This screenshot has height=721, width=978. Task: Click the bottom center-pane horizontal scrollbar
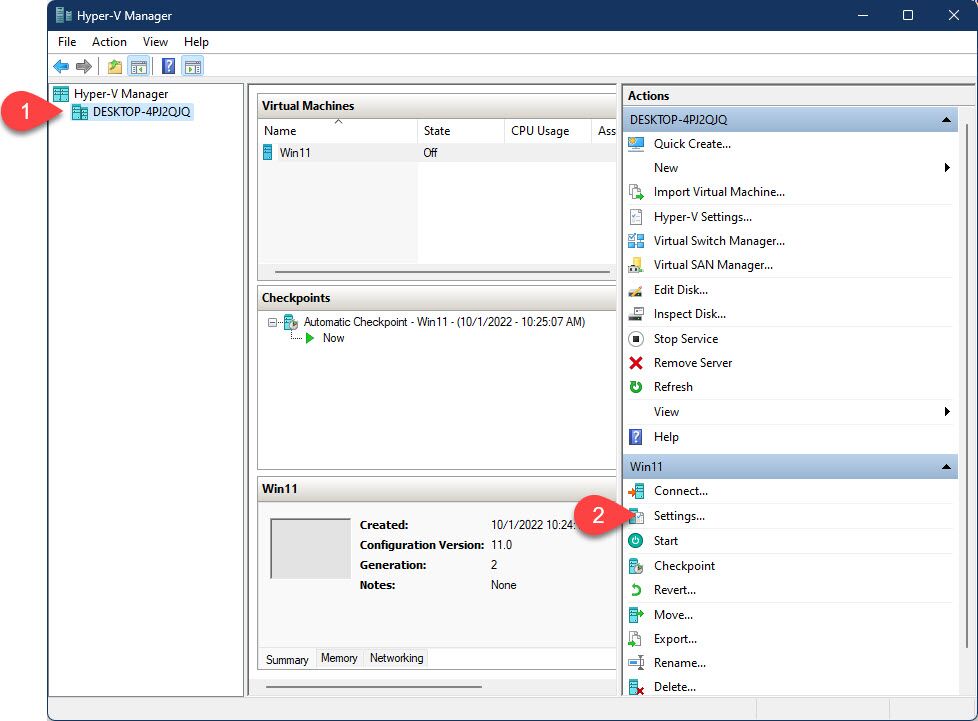point(374,687)
